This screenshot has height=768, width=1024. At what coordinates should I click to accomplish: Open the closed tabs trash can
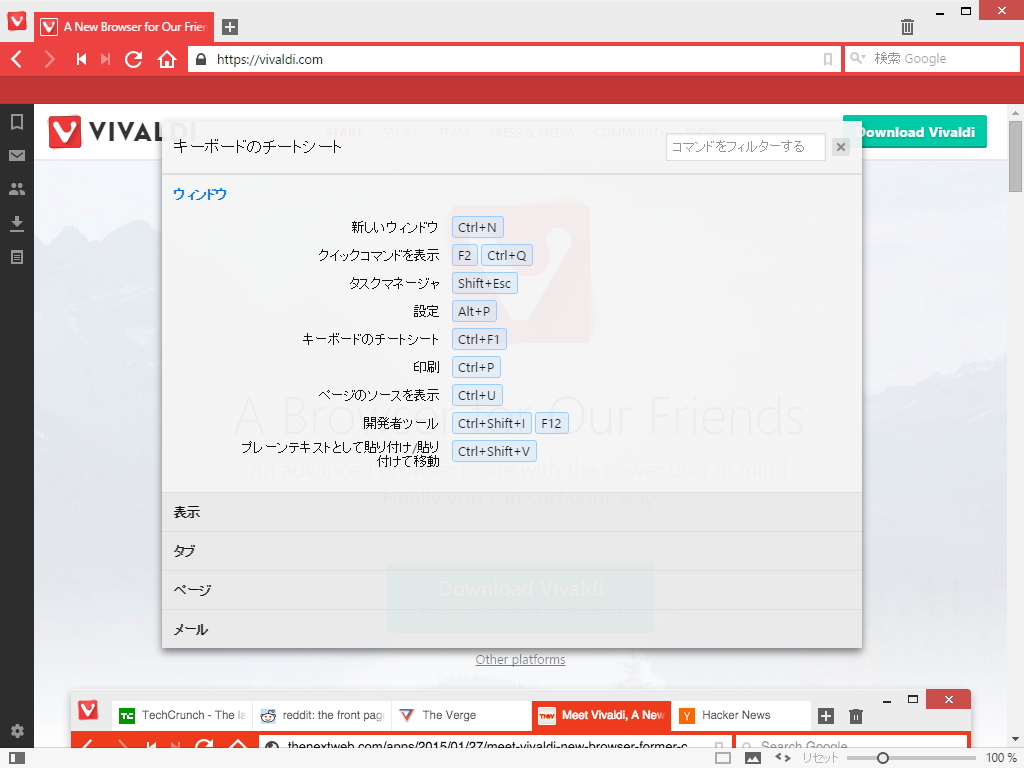(907, 27)
